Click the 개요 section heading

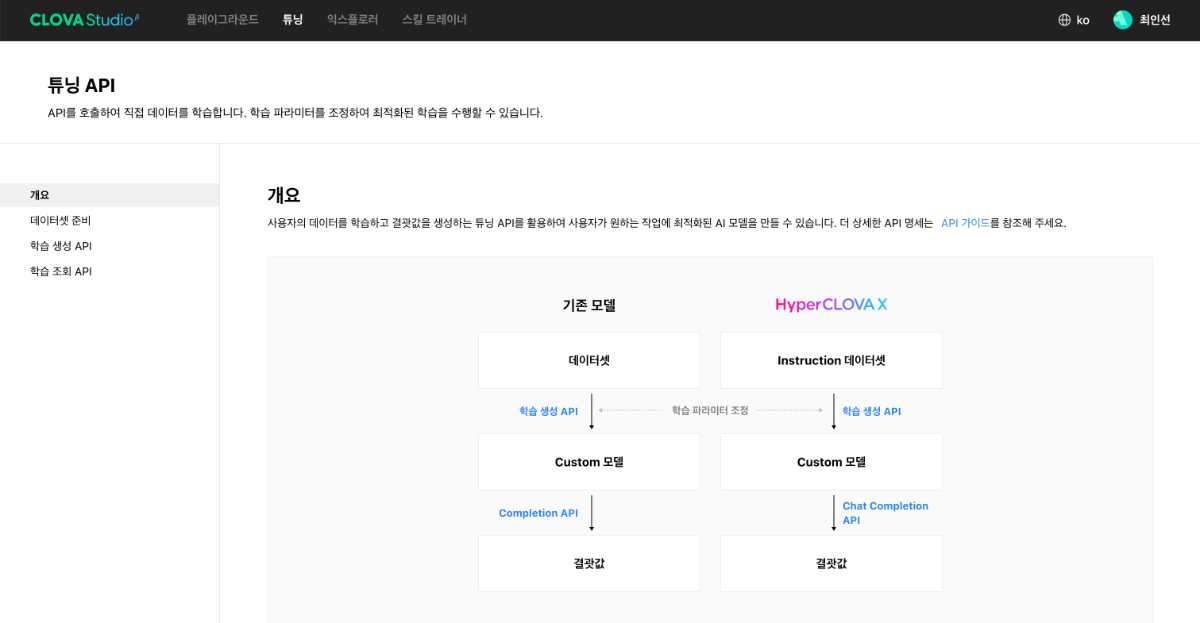(x=284, y=195)
